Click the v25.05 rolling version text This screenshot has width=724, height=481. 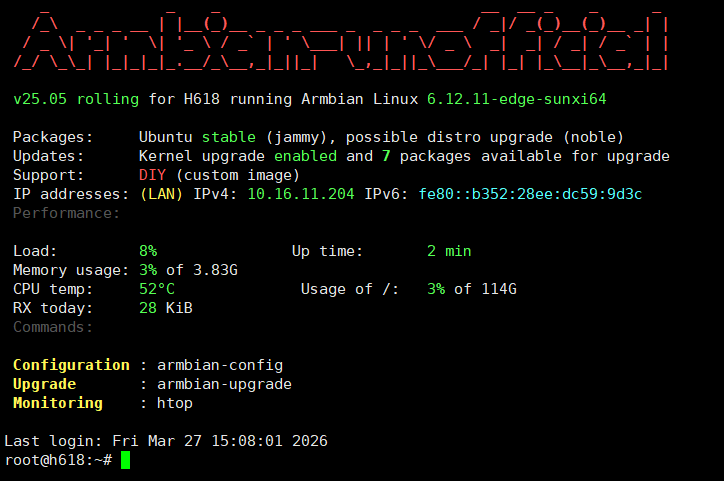pos(76,99)
